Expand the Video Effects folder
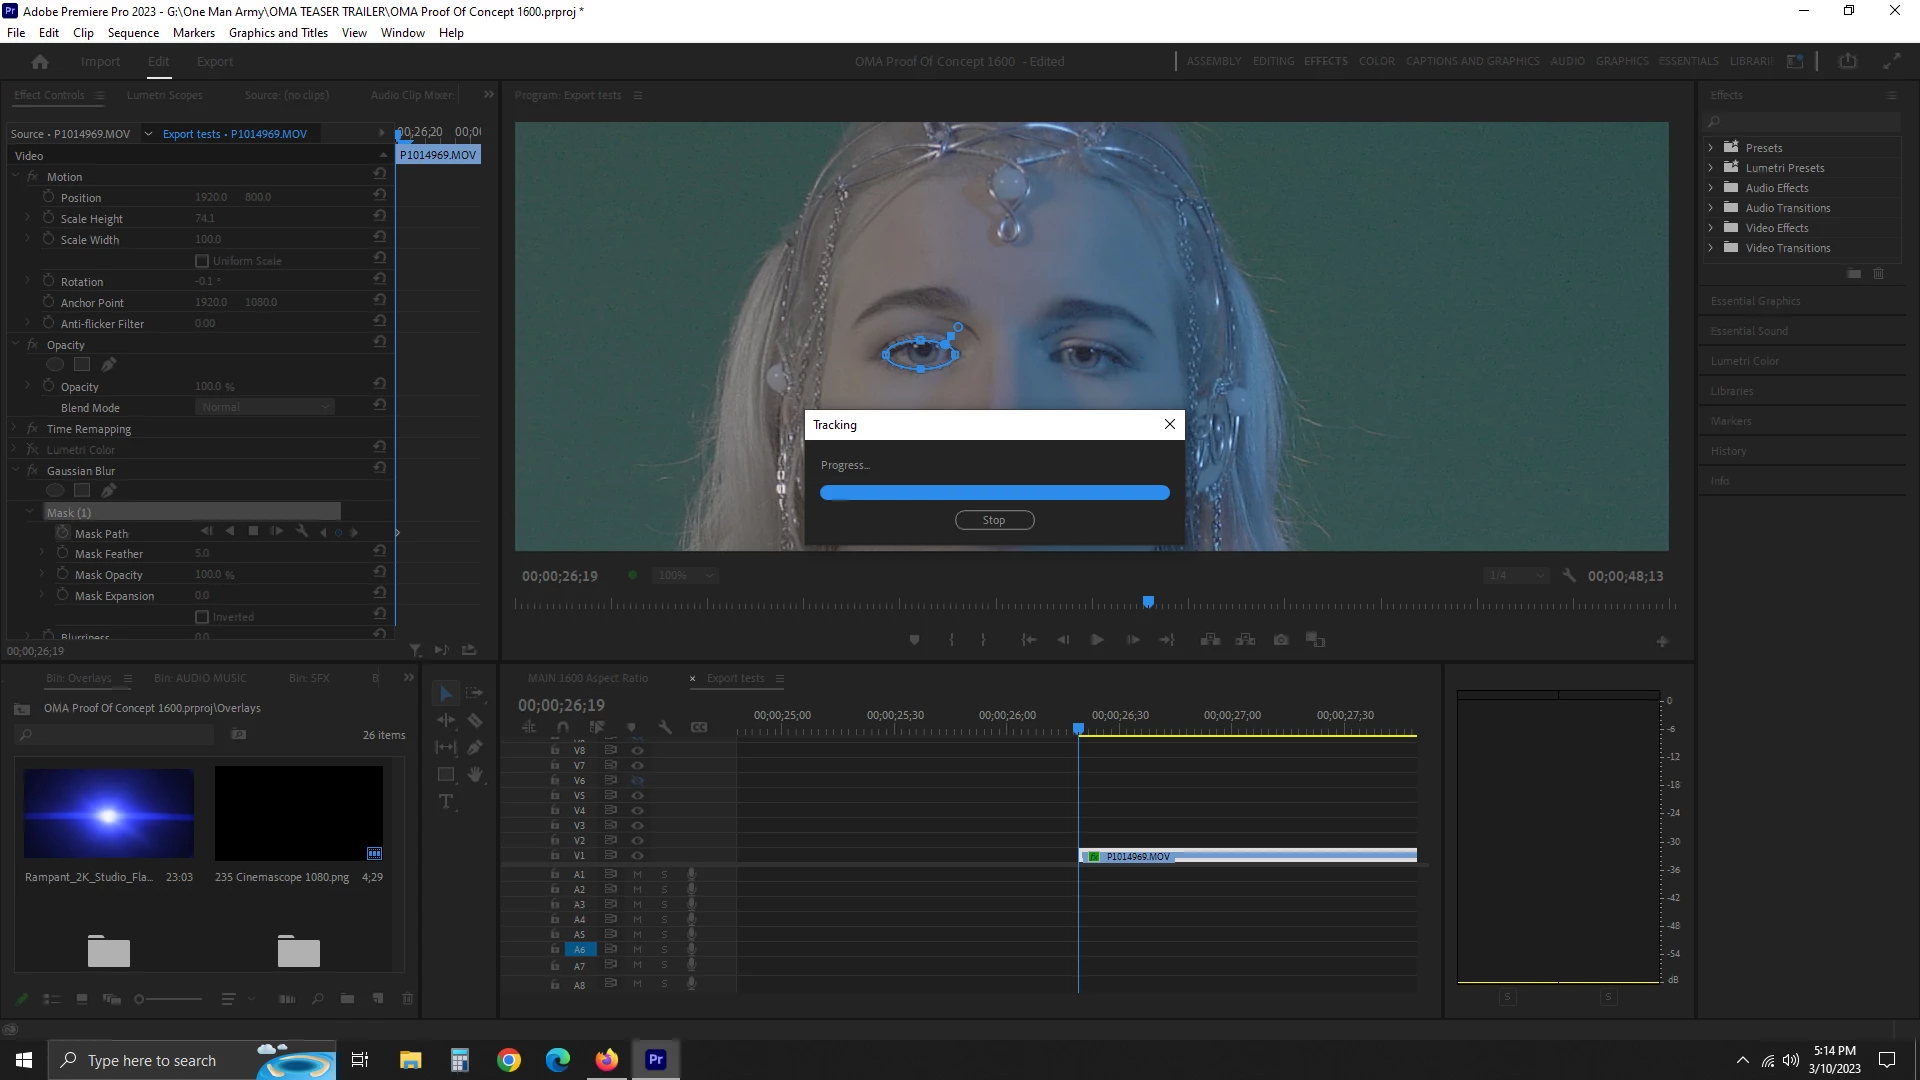This screenshot has width=1920, height=1080. (x=1710, y=228)
